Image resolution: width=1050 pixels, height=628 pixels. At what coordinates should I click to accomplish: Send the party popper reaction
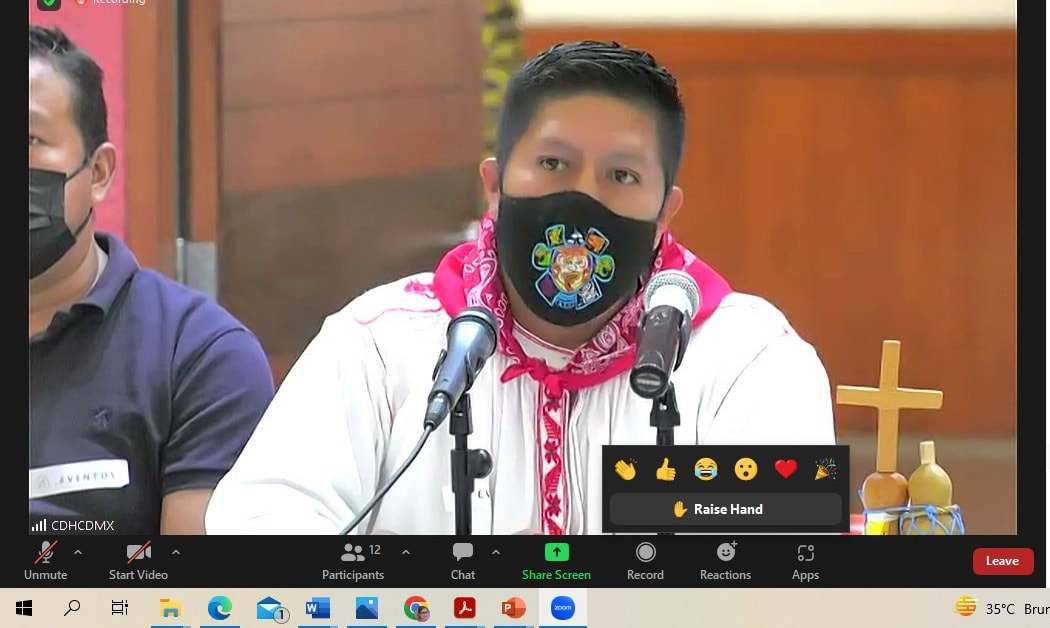pyautogui.click(x=825, y=469)
